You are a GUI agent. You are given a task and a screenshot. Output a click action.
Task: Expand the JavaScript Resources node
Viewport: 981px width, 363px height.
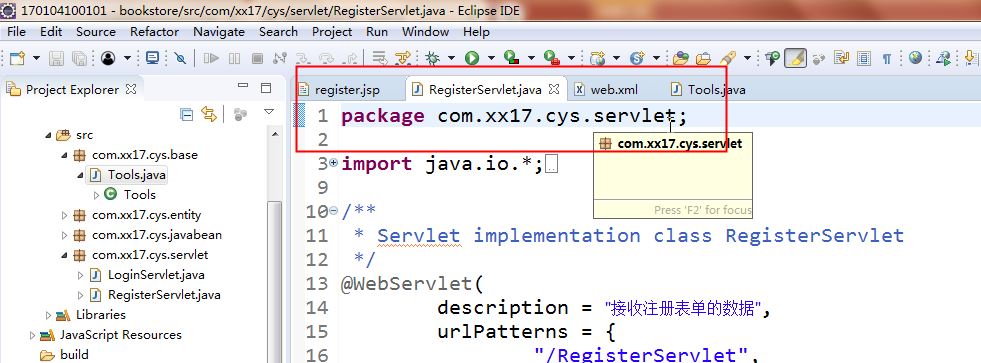[x=33, y=335]
